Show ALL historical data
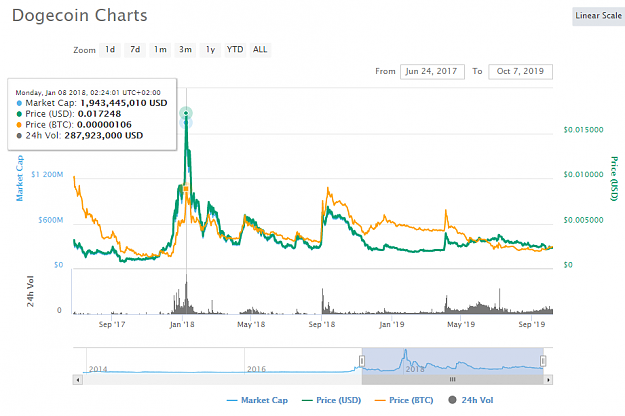Screen dimensions: 625x416 point(260,50)
